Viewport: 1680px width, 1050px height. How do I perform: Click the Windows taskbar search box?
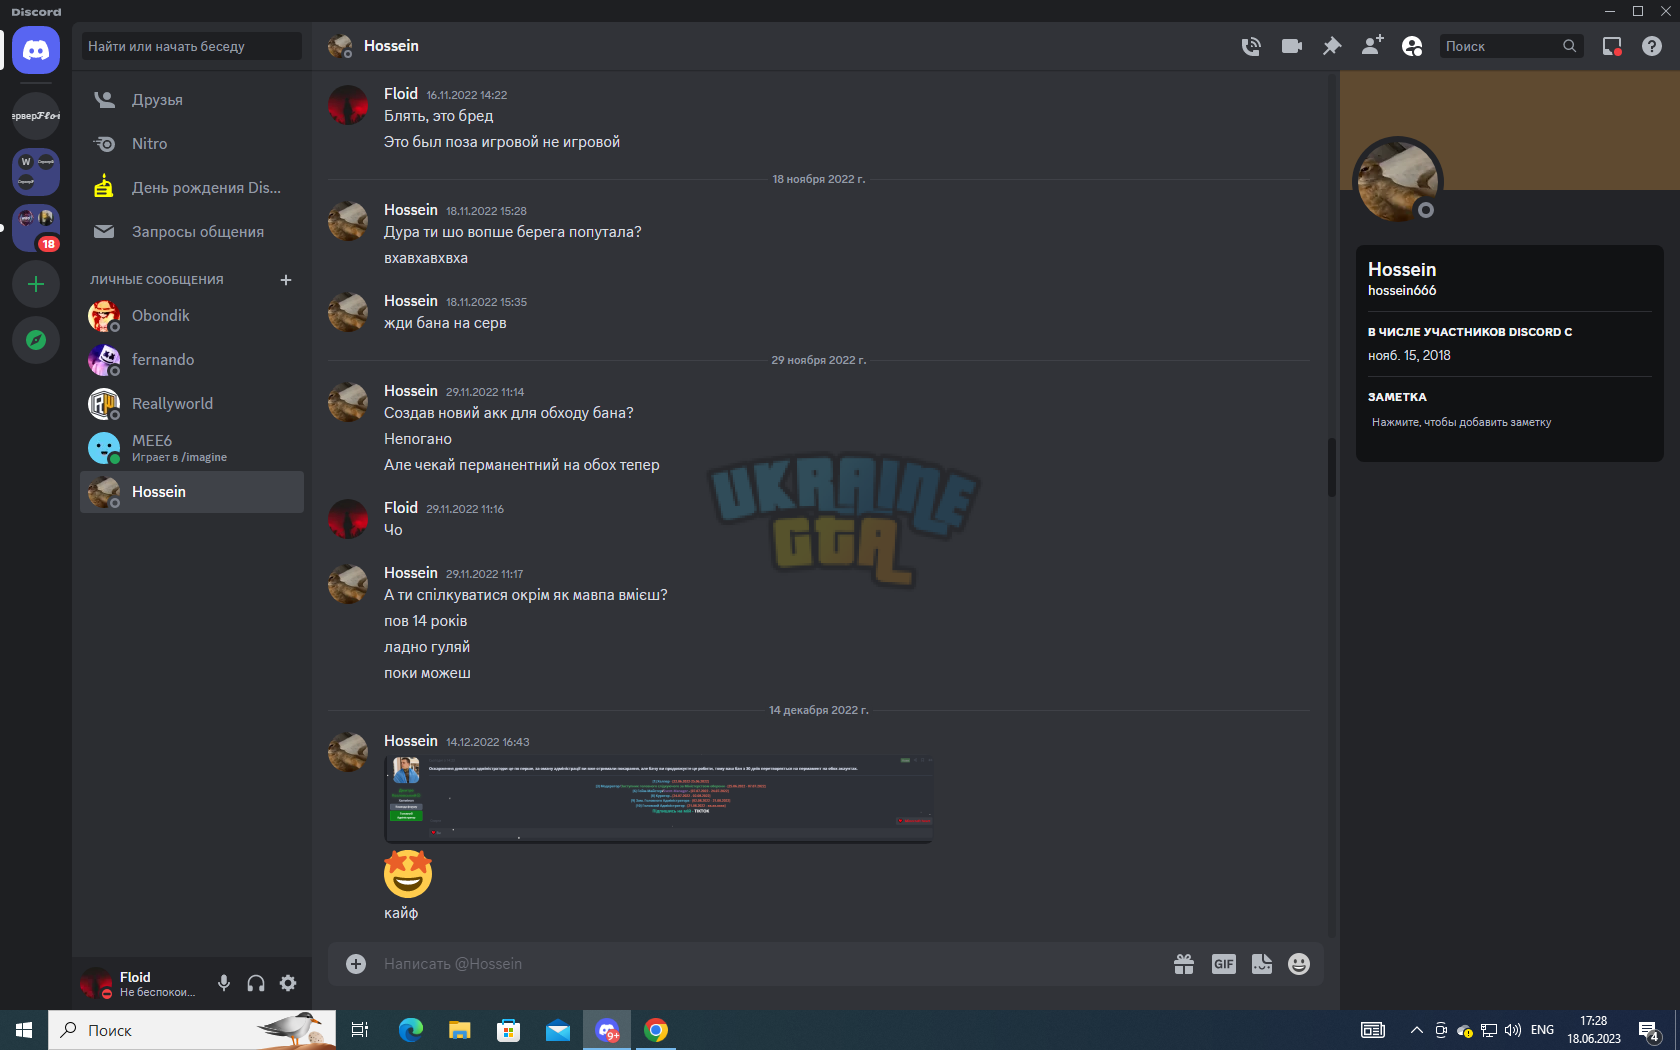(x=192, y=1030)
